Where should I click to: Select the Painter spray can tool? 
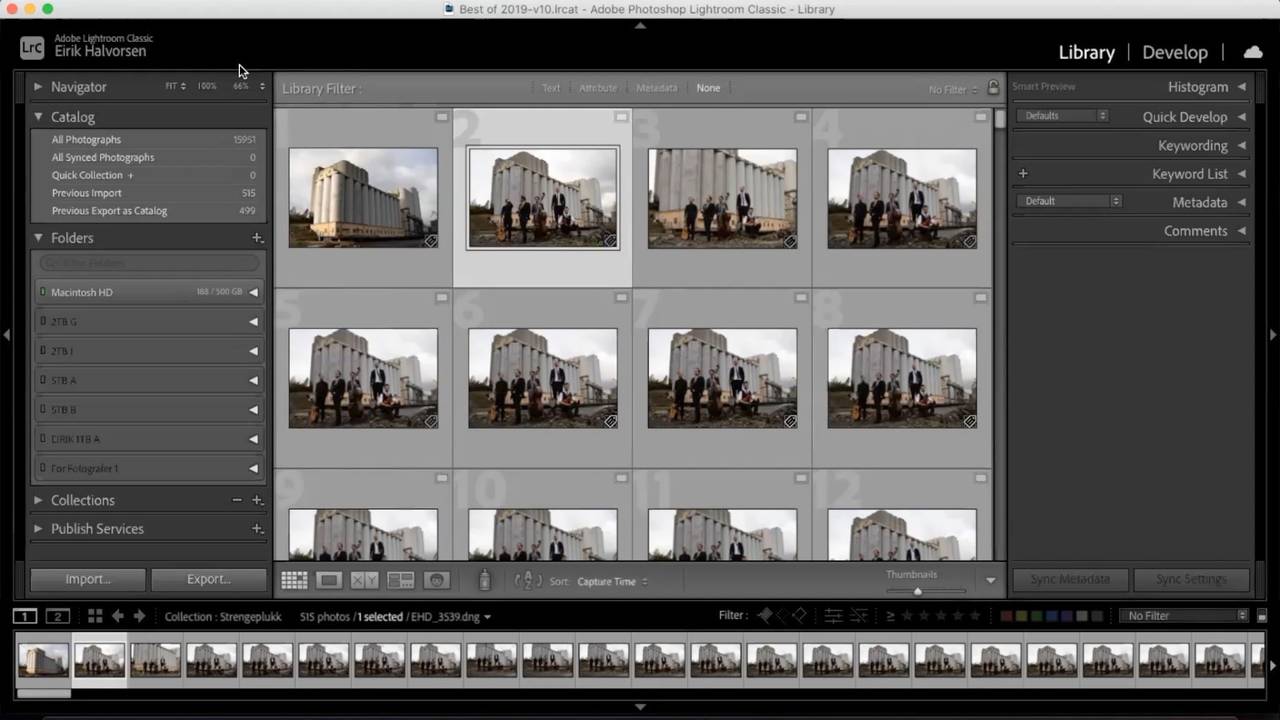485,580
